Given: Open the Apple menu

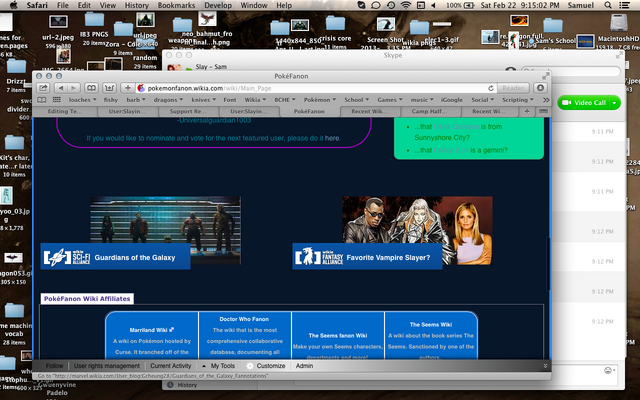Looking at the screenshot, I should pyautogui.click(x=13, y=5).
